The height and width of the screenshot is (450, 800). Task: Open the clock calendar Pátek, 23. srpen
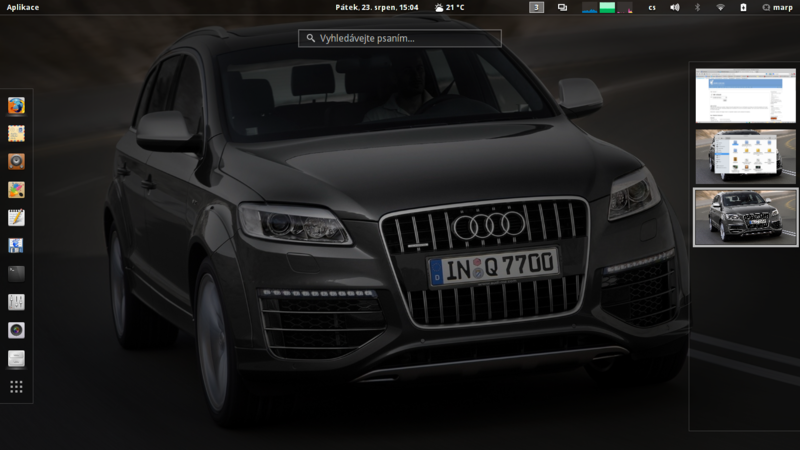pyautogui.click(x=377, y=7)
